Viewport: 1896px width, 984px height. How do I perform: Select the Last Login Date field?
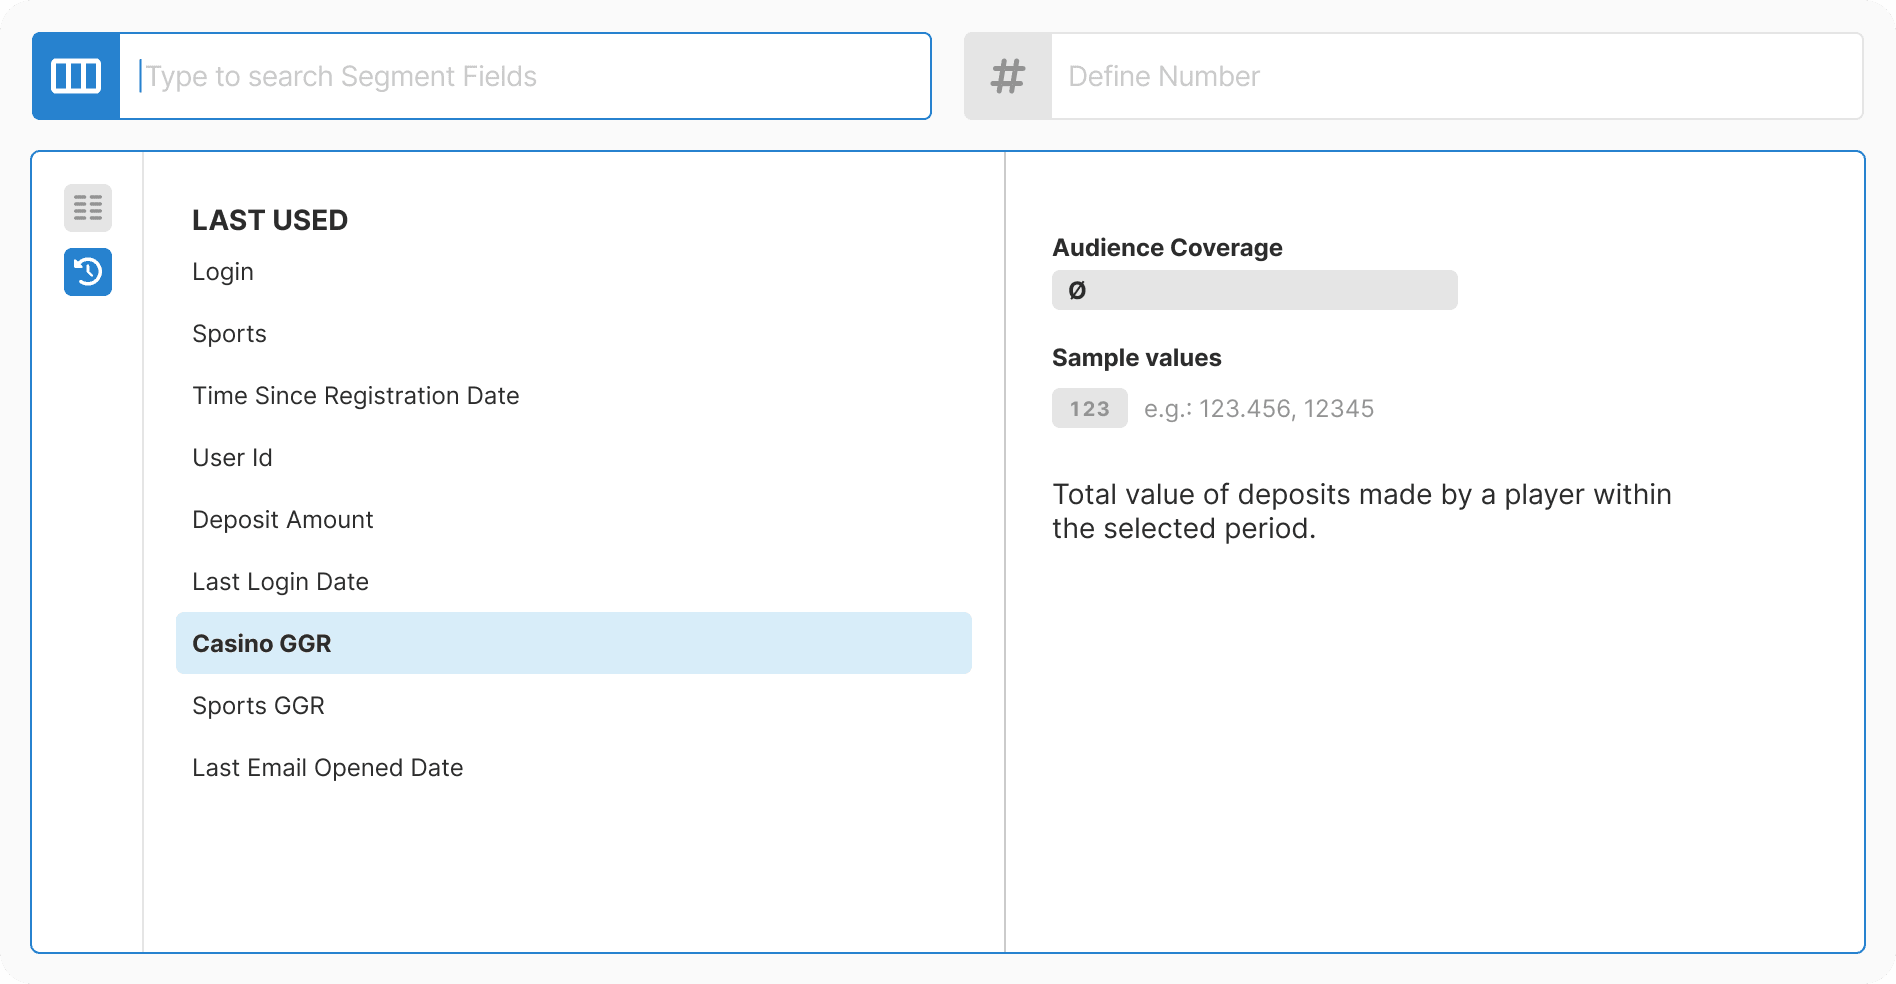click(x=281, y=581)
